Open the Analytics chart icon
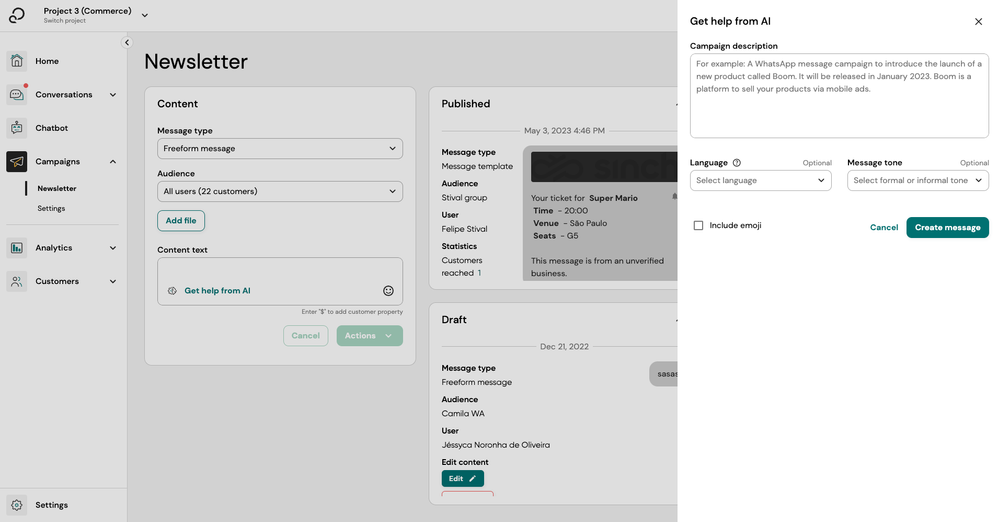998x522 pixels. pos(17,248)
